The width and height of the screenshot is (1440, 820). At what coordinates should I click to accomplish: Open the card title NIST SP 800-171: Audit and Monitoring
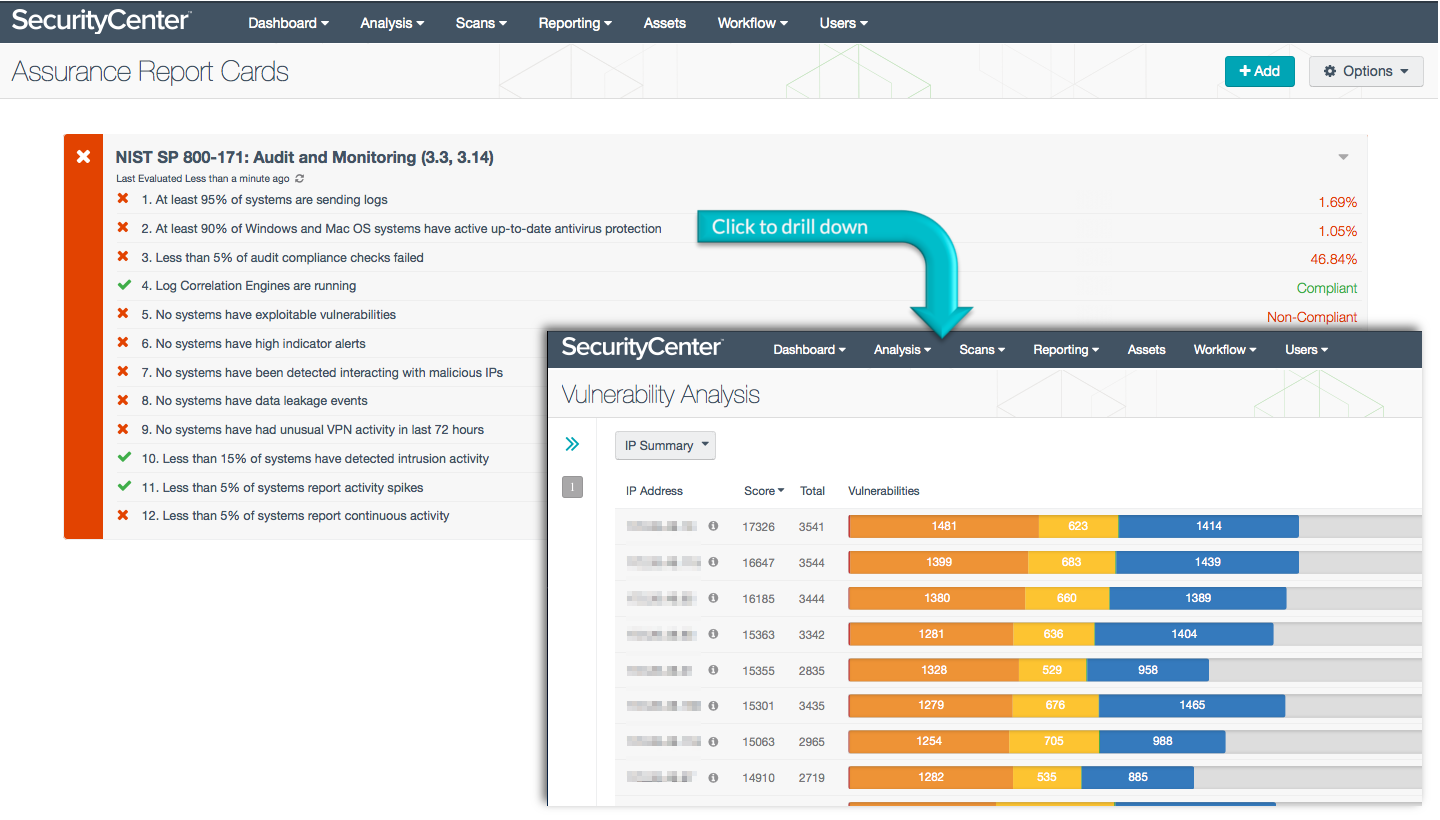coord(304,157)
